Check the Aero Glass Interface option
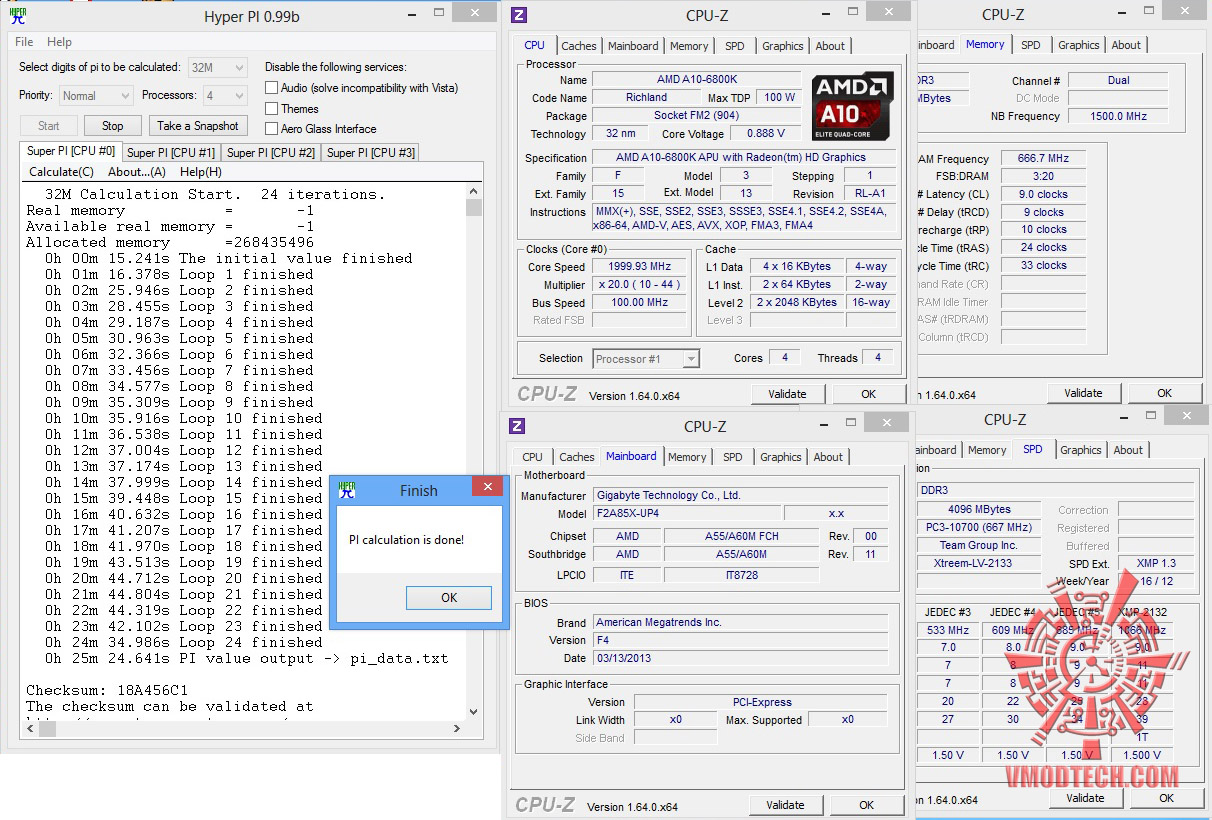The image size is (1212, 820). [271, 129]
